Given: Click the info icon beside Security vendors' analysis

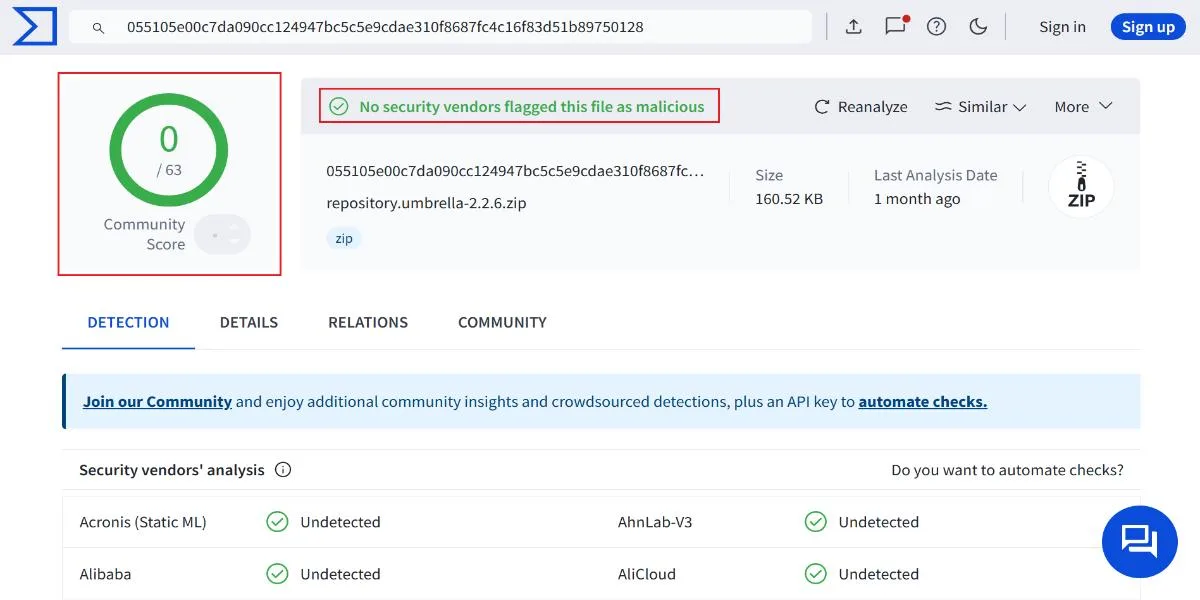Looking at the screenshot, I should tap(283, 469).
